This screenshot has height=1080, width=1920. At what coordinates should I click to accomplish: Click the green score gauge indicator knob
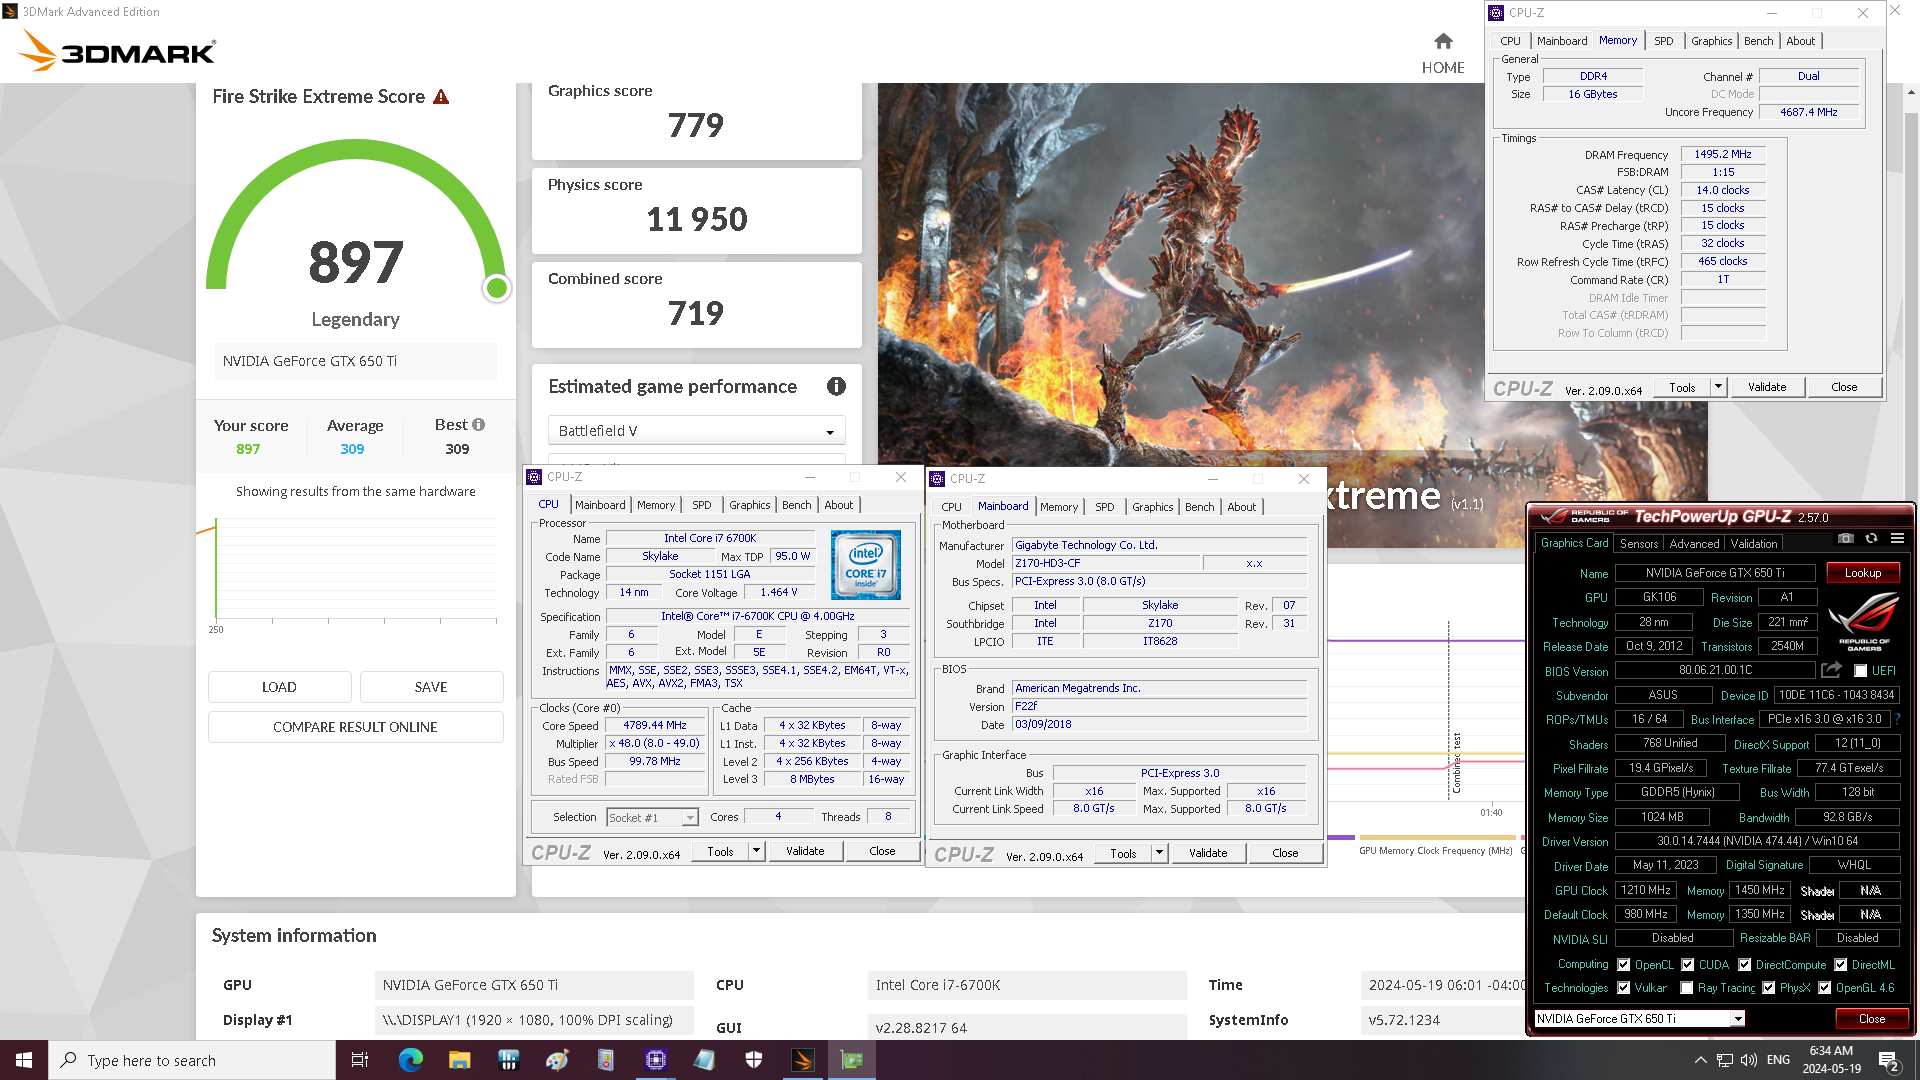pyautogui.click(x=496, y=289)
